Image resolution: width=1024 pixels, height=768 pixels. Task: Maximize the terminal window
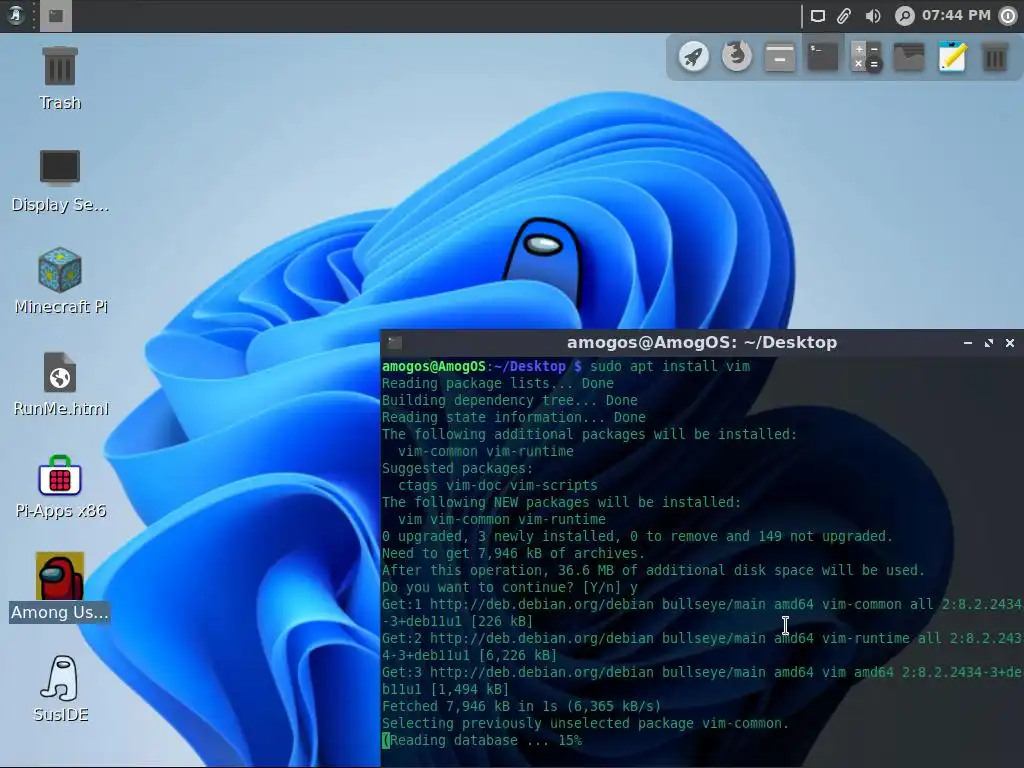coord(989,343)
